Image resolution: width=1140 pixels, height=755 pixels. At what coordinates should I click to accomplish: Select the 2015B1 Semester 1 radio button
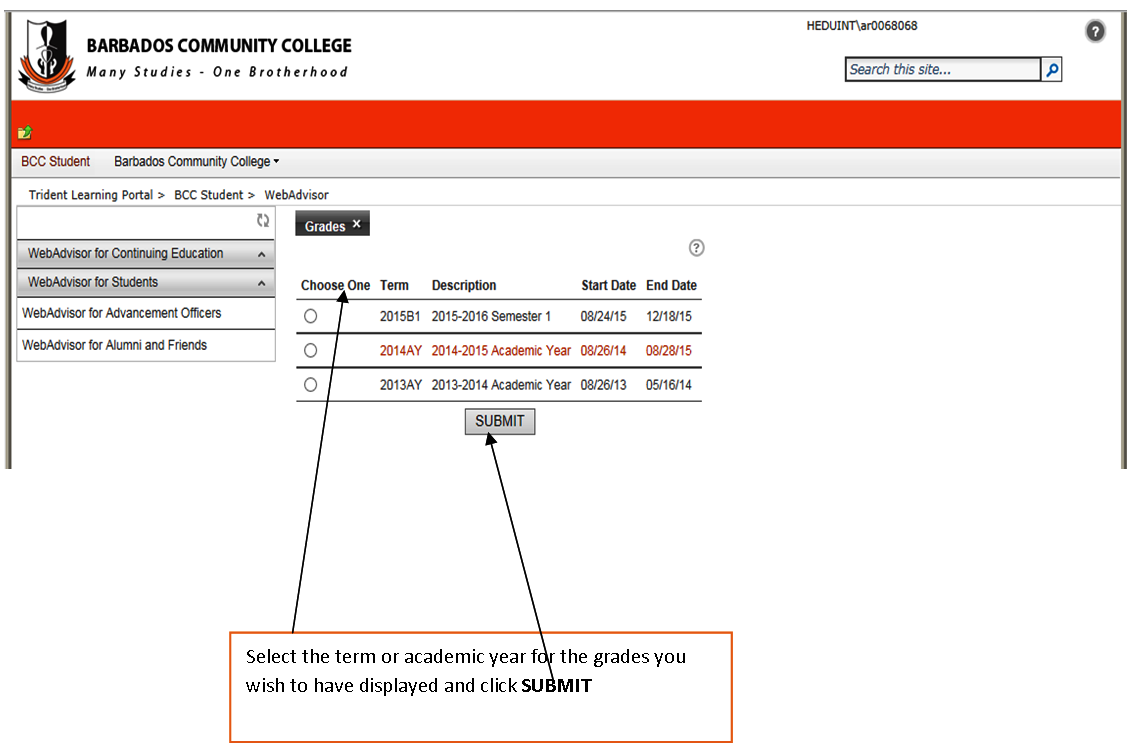click(x=310, y=316)
